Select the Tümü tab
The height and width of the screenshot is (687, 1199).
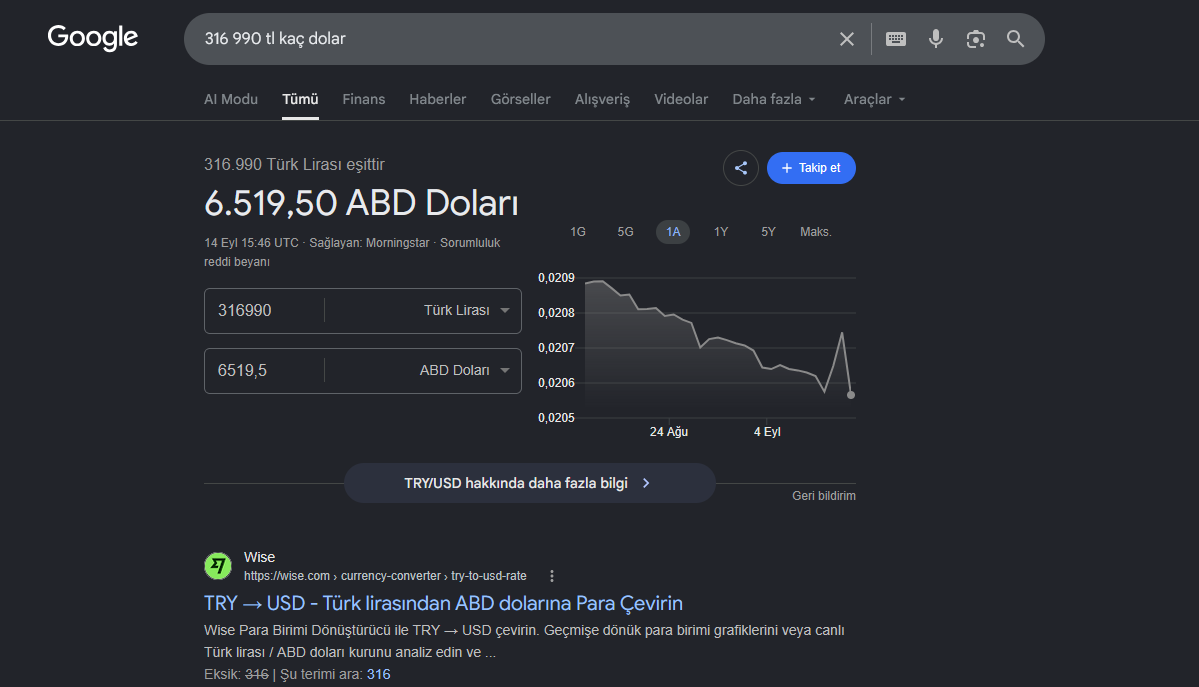(x=300, y=99)
